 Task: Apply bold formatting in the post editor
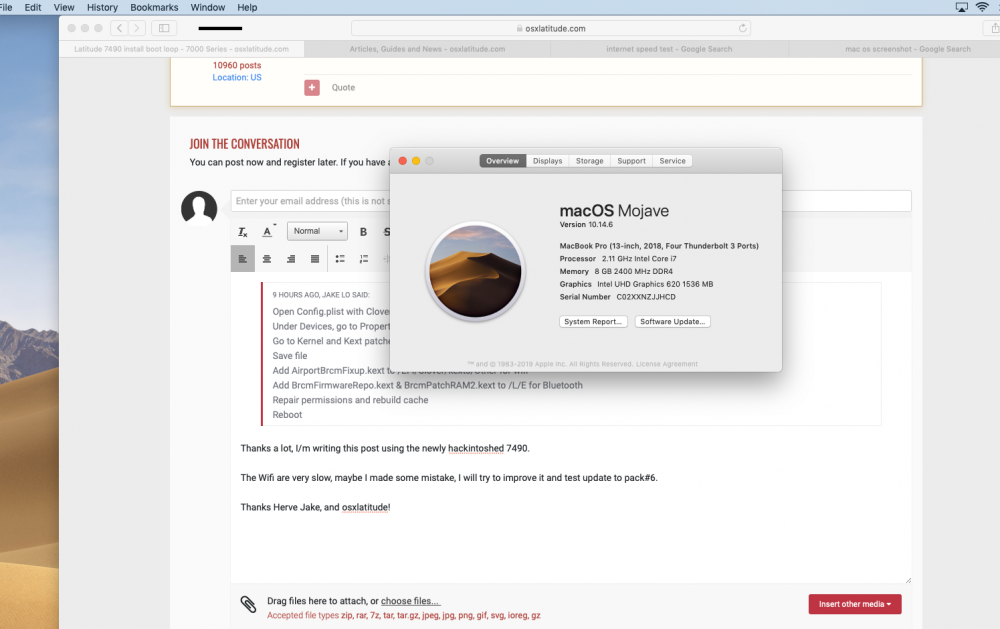363,231
